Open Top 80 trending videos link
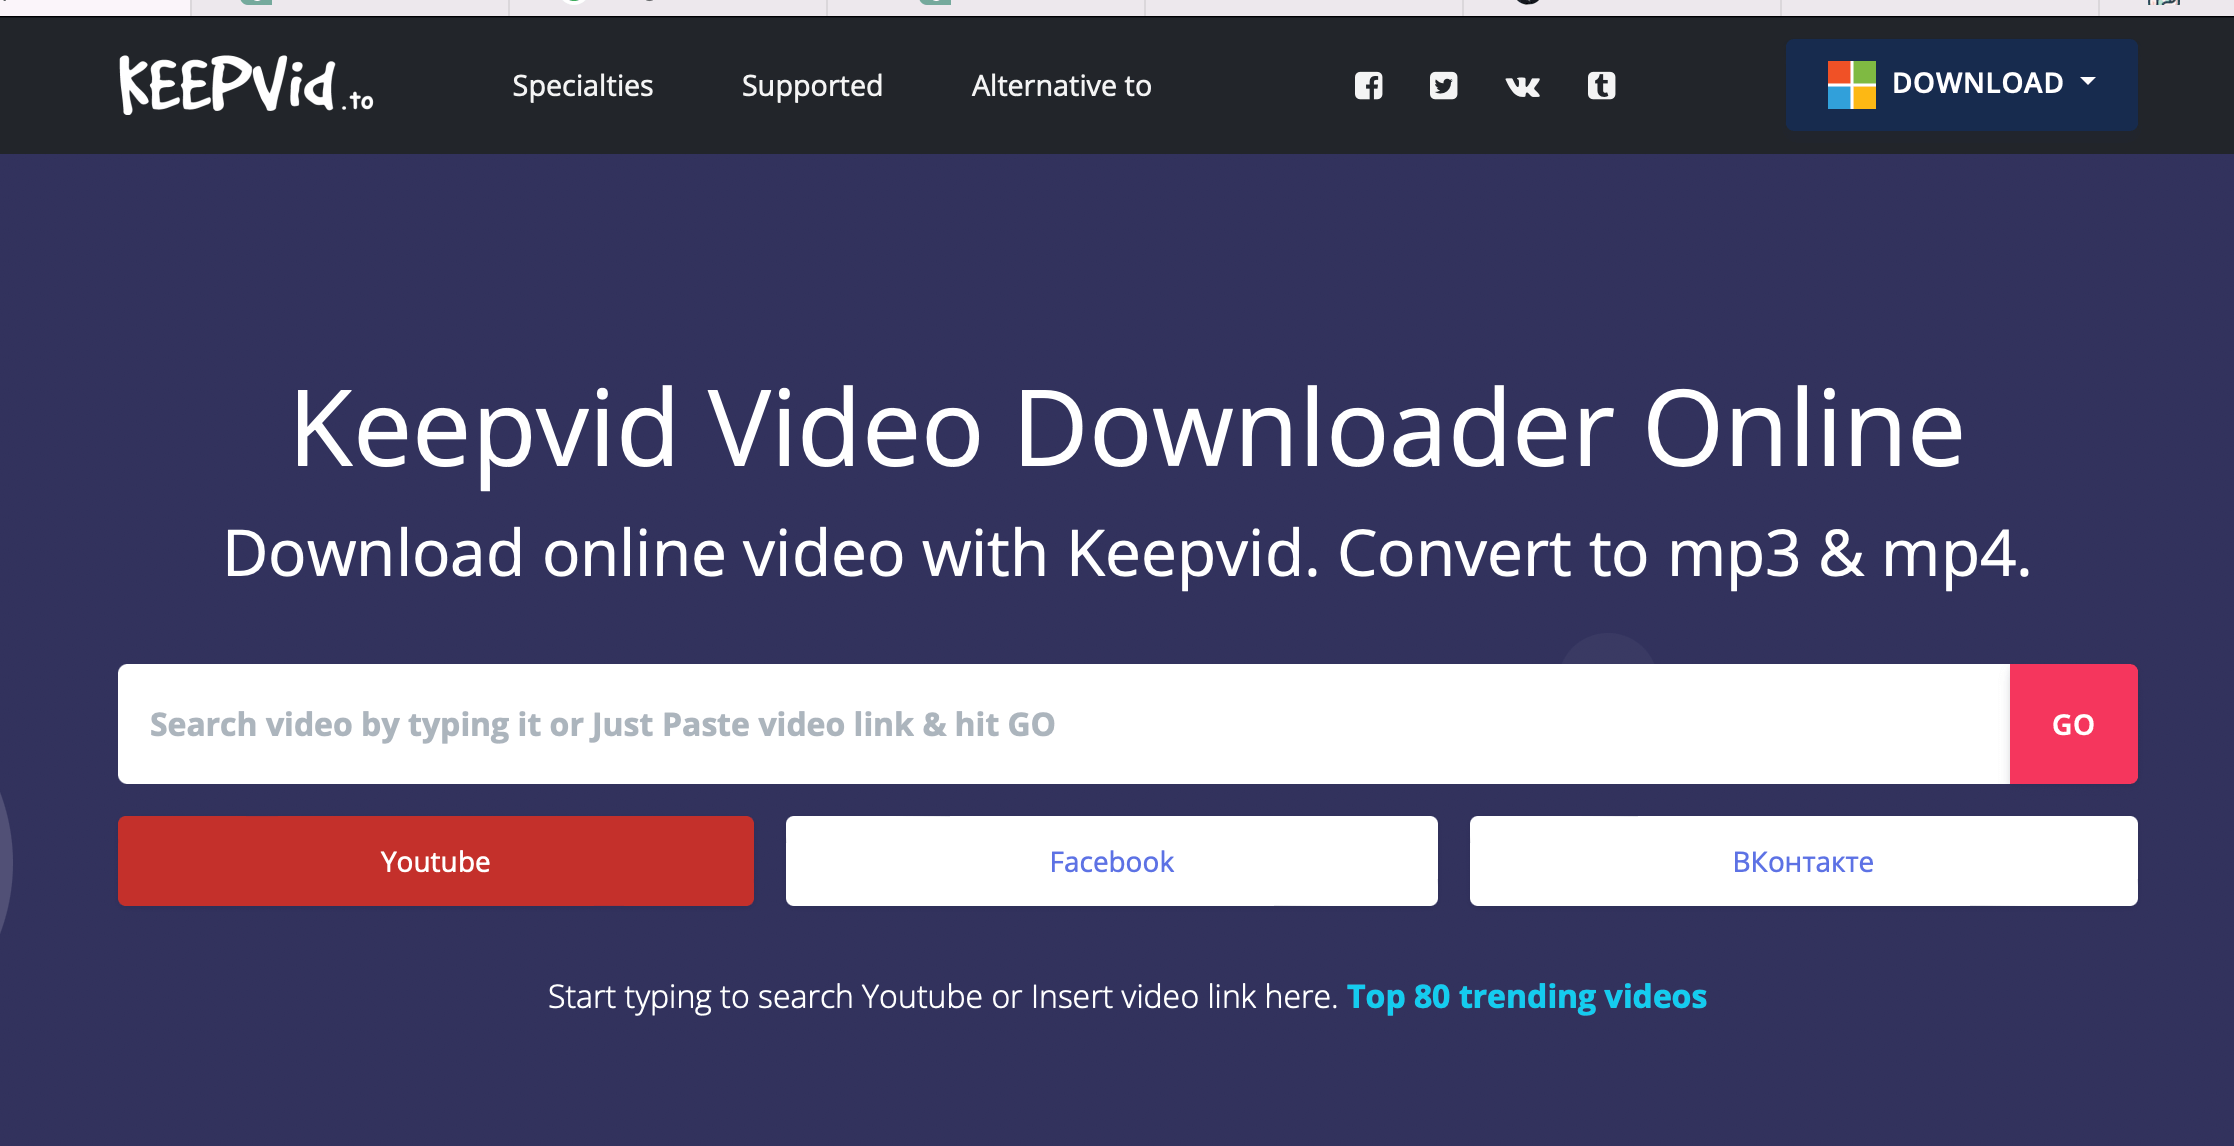 pyautogui.click(x=1526, y=997)
